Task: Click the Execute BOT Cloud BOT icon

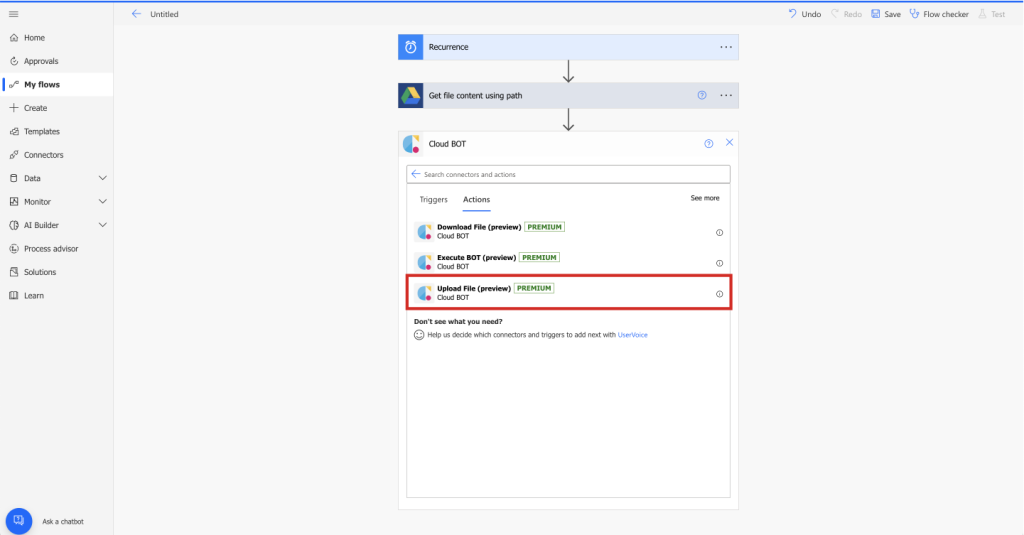Action: tap(424, 263)
